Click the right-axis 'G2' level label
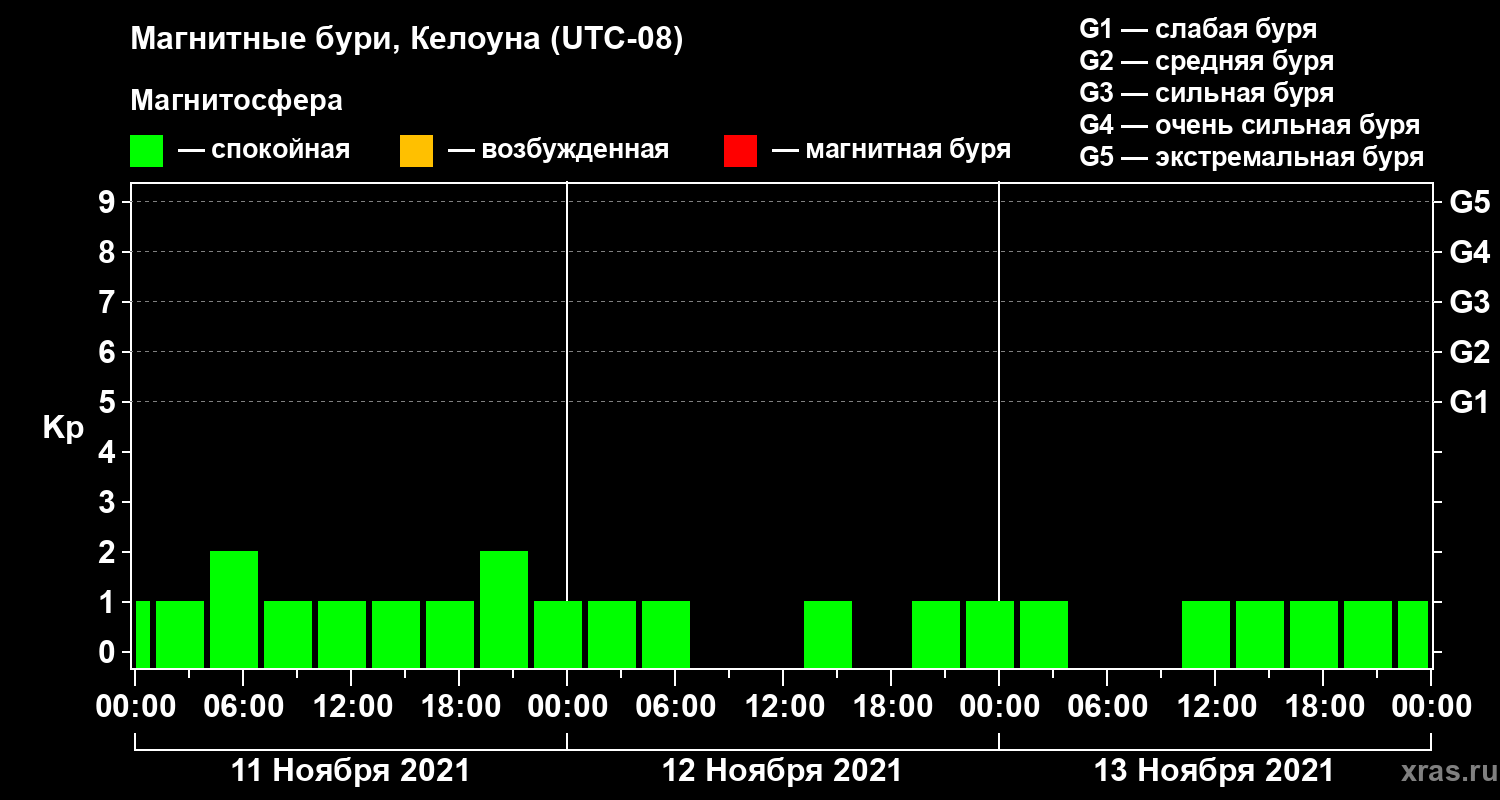This screenshot has width=1500, height=800. [x=1469, y=352]
